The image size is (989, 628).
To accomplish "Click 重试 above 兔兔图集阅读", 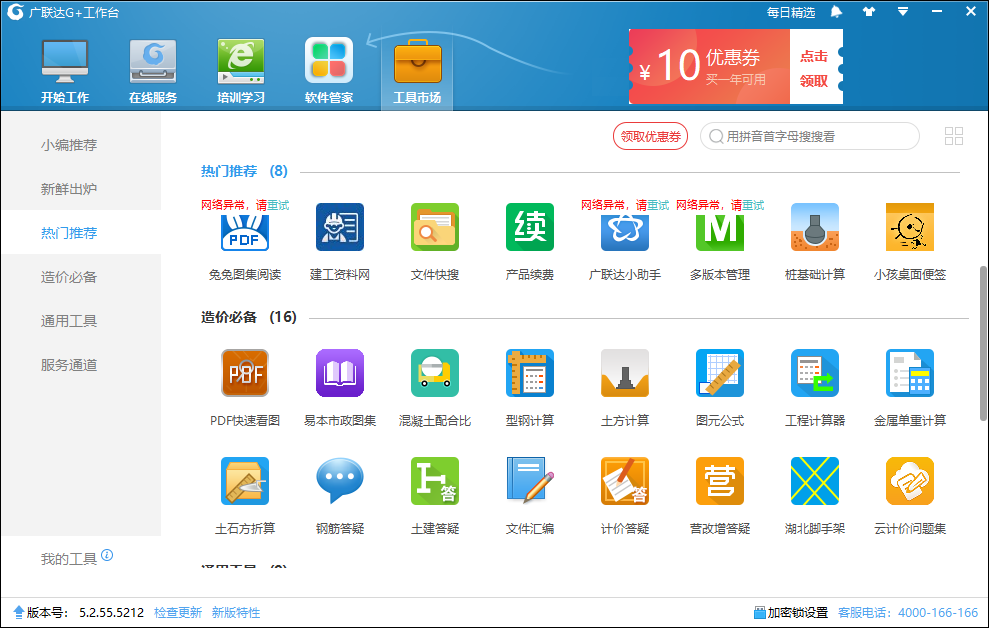I will pos(278,205).
